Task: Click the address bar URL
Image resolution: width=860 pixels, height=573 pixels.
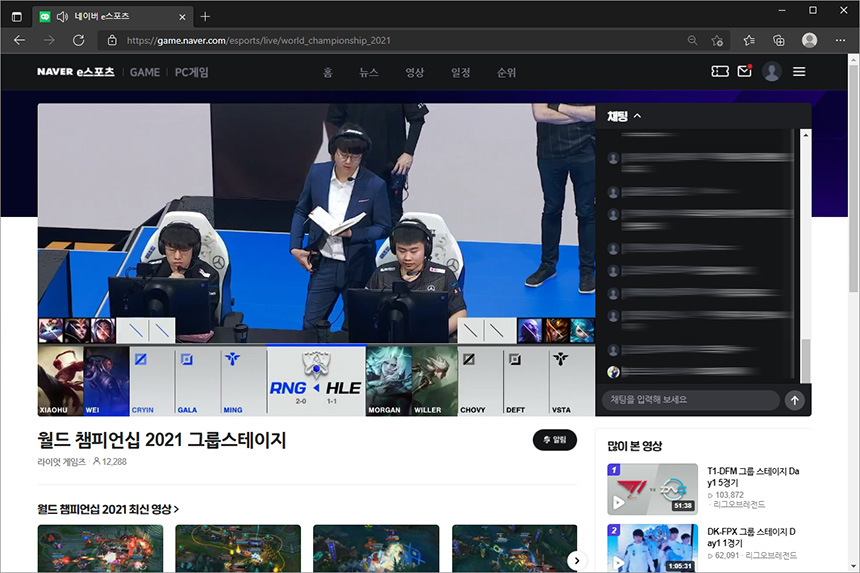Action: [x=258, y=41]
